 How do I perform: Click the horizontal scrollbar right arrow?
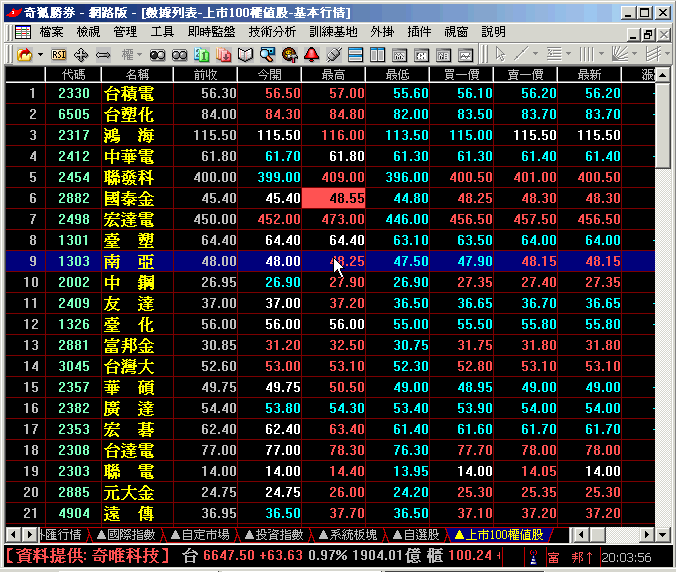[x=646, y=535]
